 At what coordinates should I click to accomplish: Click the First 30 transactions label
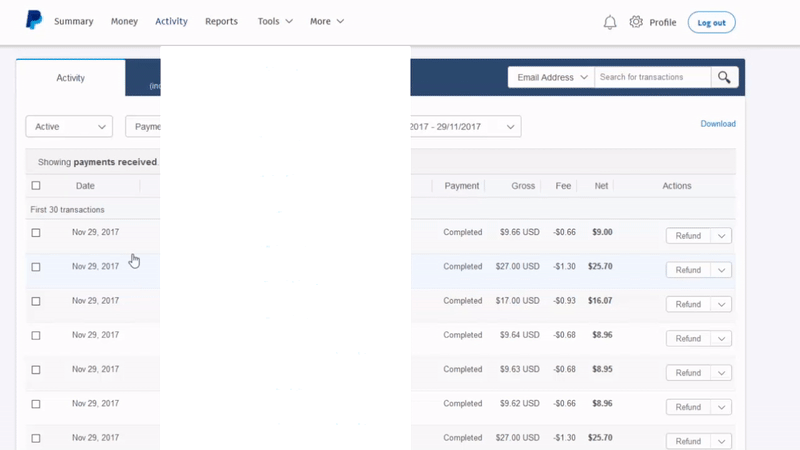pos(67,210)
